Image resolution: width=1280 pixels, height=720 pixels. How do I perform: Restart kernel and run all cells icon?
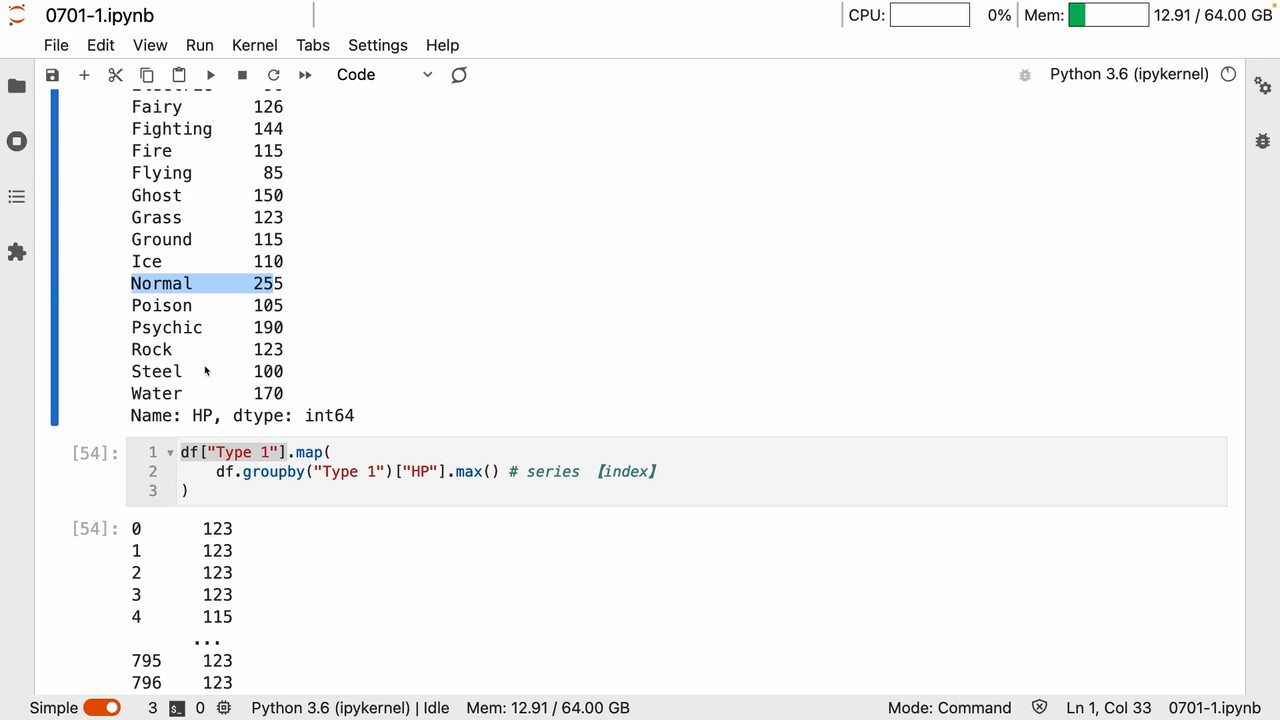click(x=305, y=75)
